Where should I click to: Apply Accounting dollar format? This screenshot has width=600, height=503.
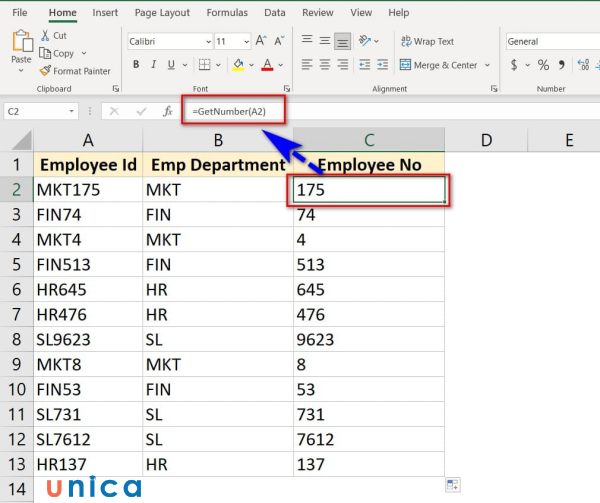514,65
